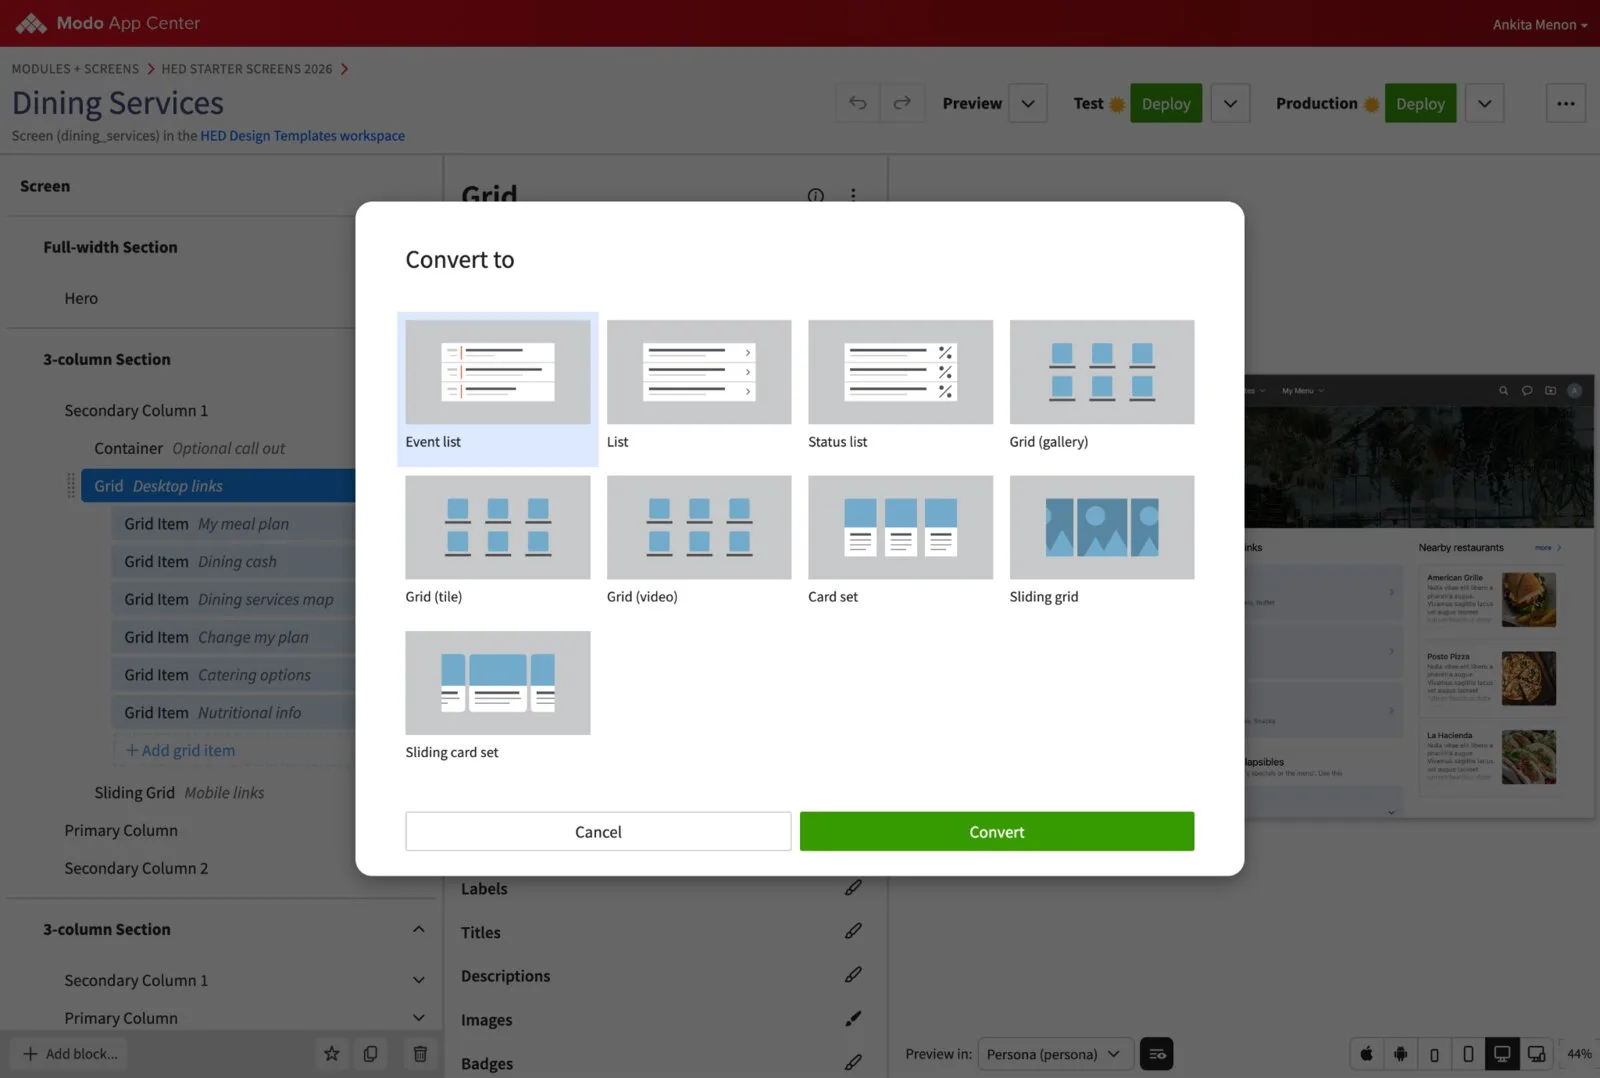
Task: Click the star favorite icon
Action: [x=332, y=1053]
